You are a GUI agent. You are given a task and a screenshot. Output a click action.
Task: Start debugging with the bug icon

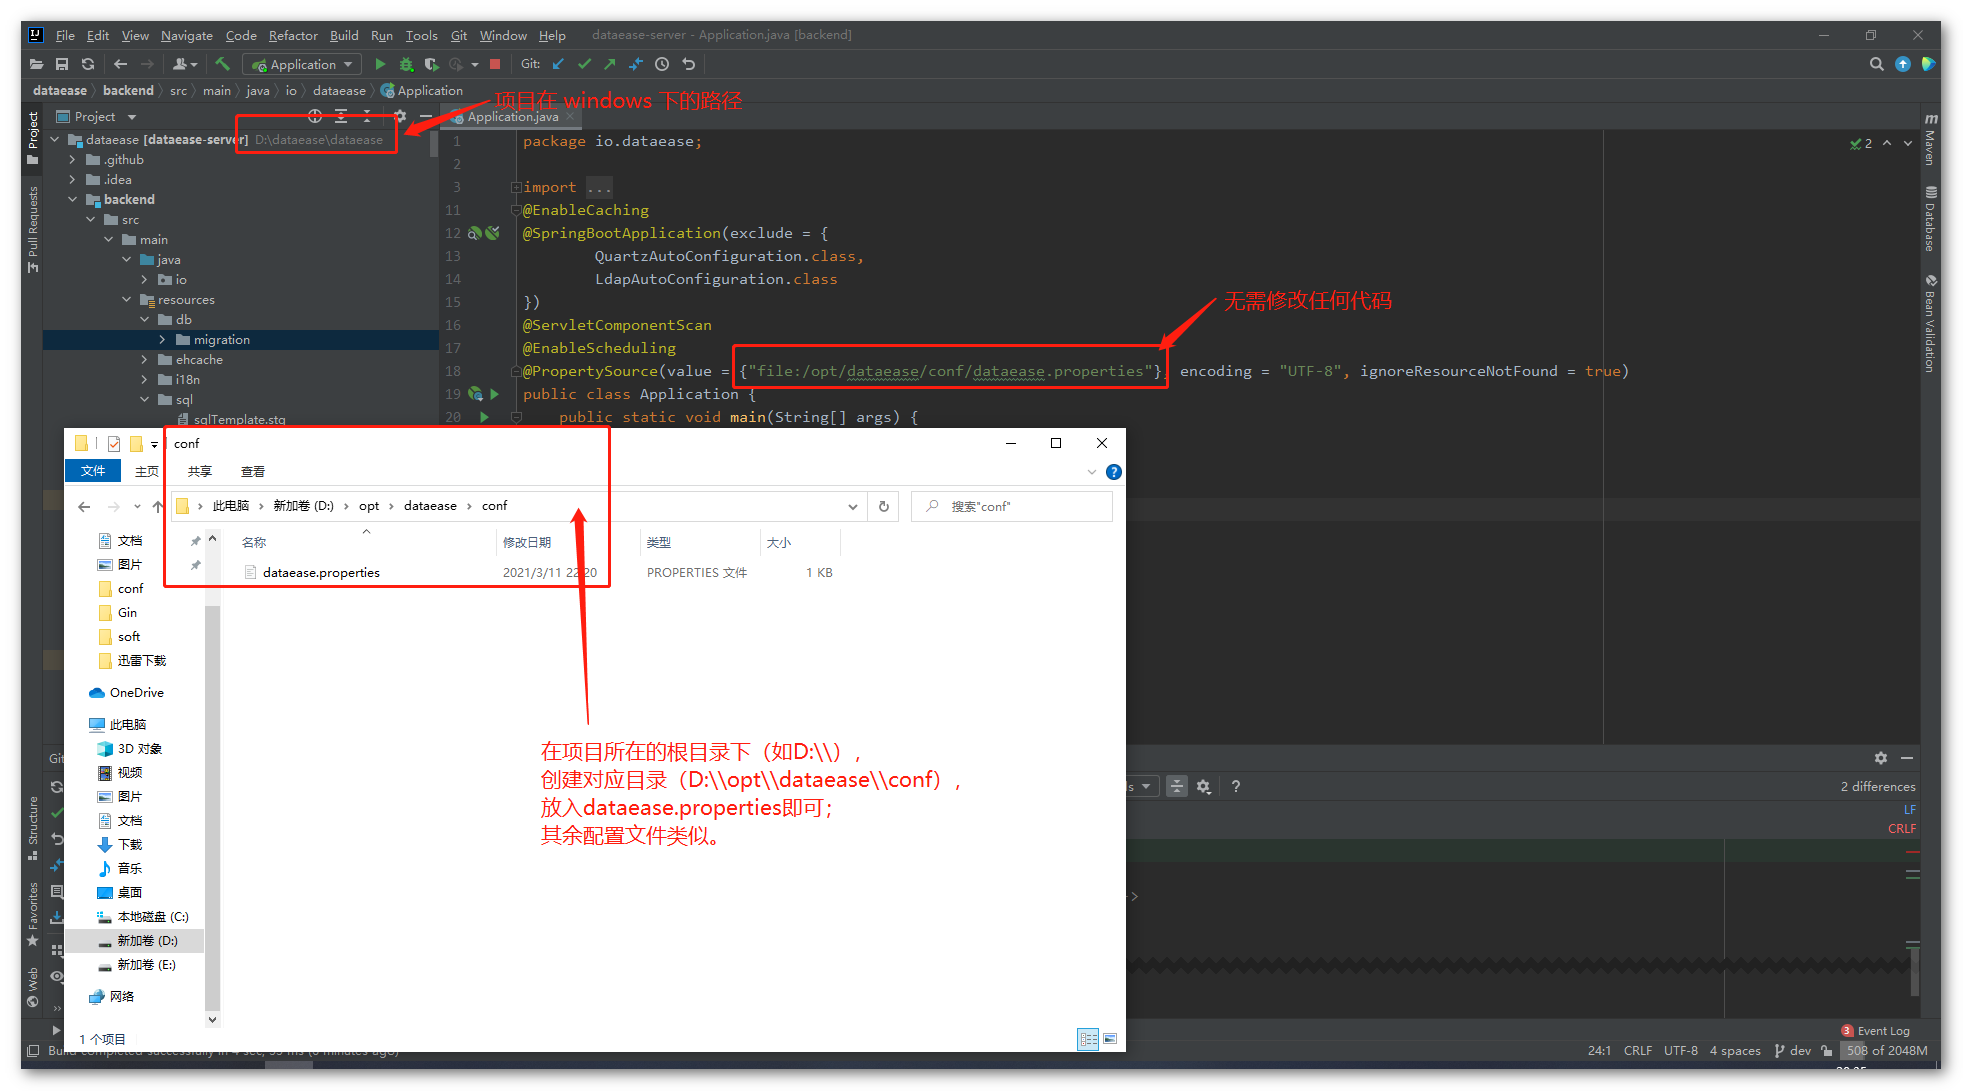click(406, 63)
